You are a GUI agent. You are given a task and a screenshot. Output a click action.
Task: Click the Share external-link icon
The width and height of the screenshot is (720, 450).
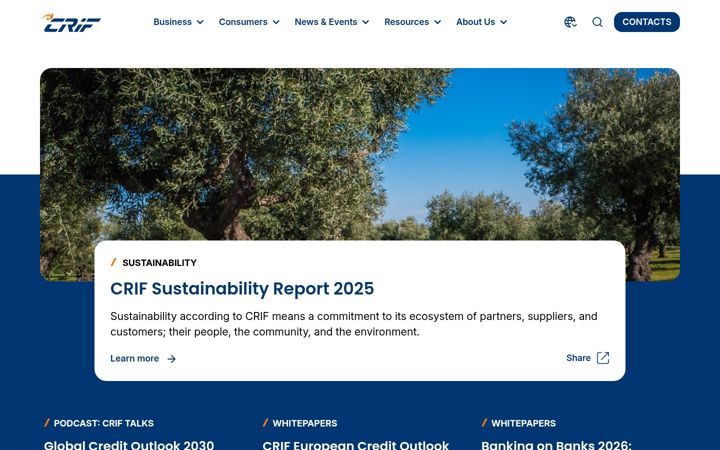click(603, 358)
